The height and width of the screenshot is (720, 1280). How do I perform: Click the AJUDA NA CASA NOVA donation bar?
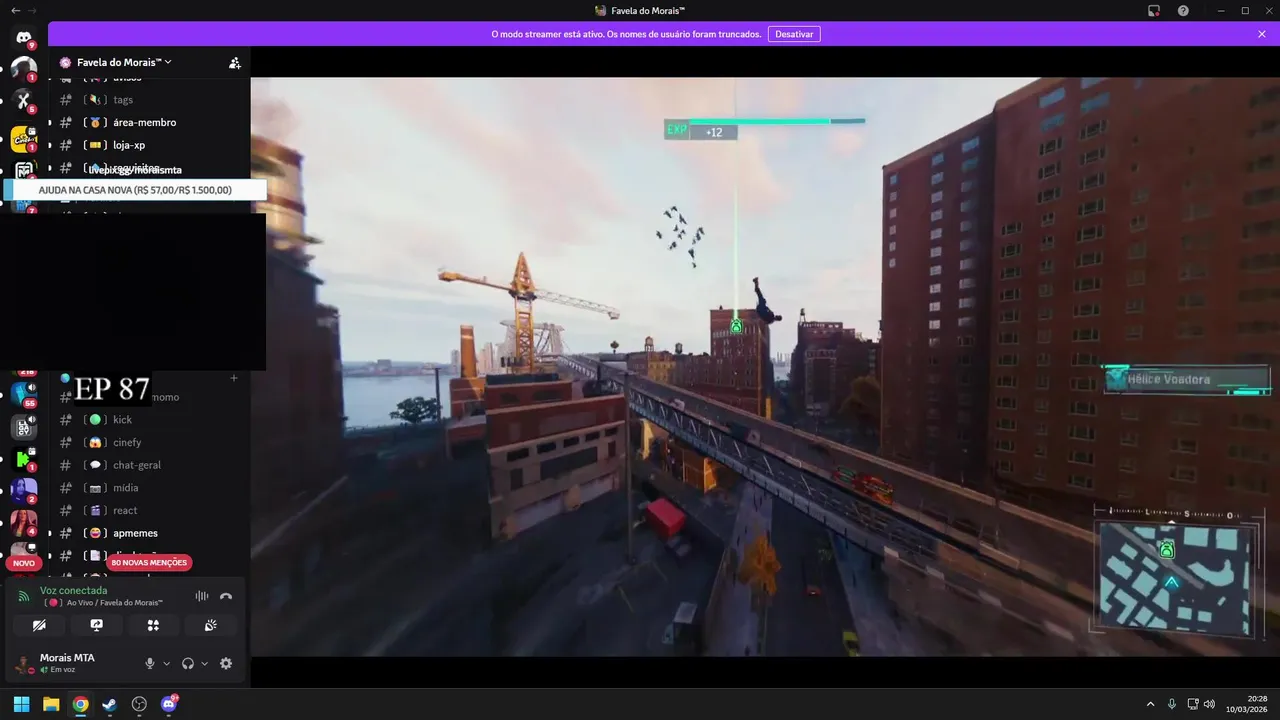pyautogui.click(x=135, y=190)
